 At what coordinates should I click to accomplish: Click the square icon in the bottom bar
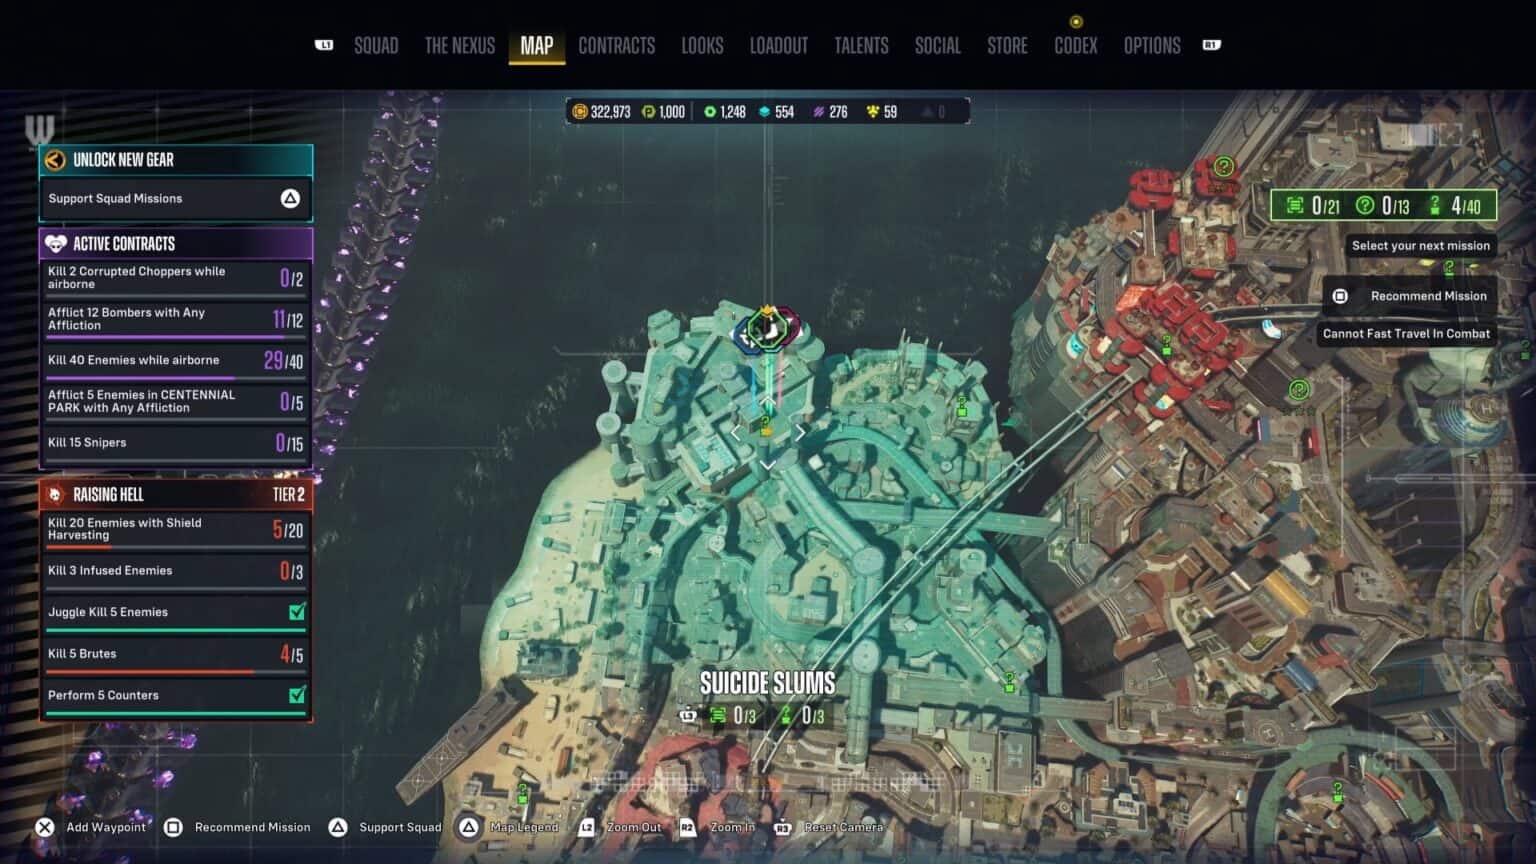(x=173, y=827)
